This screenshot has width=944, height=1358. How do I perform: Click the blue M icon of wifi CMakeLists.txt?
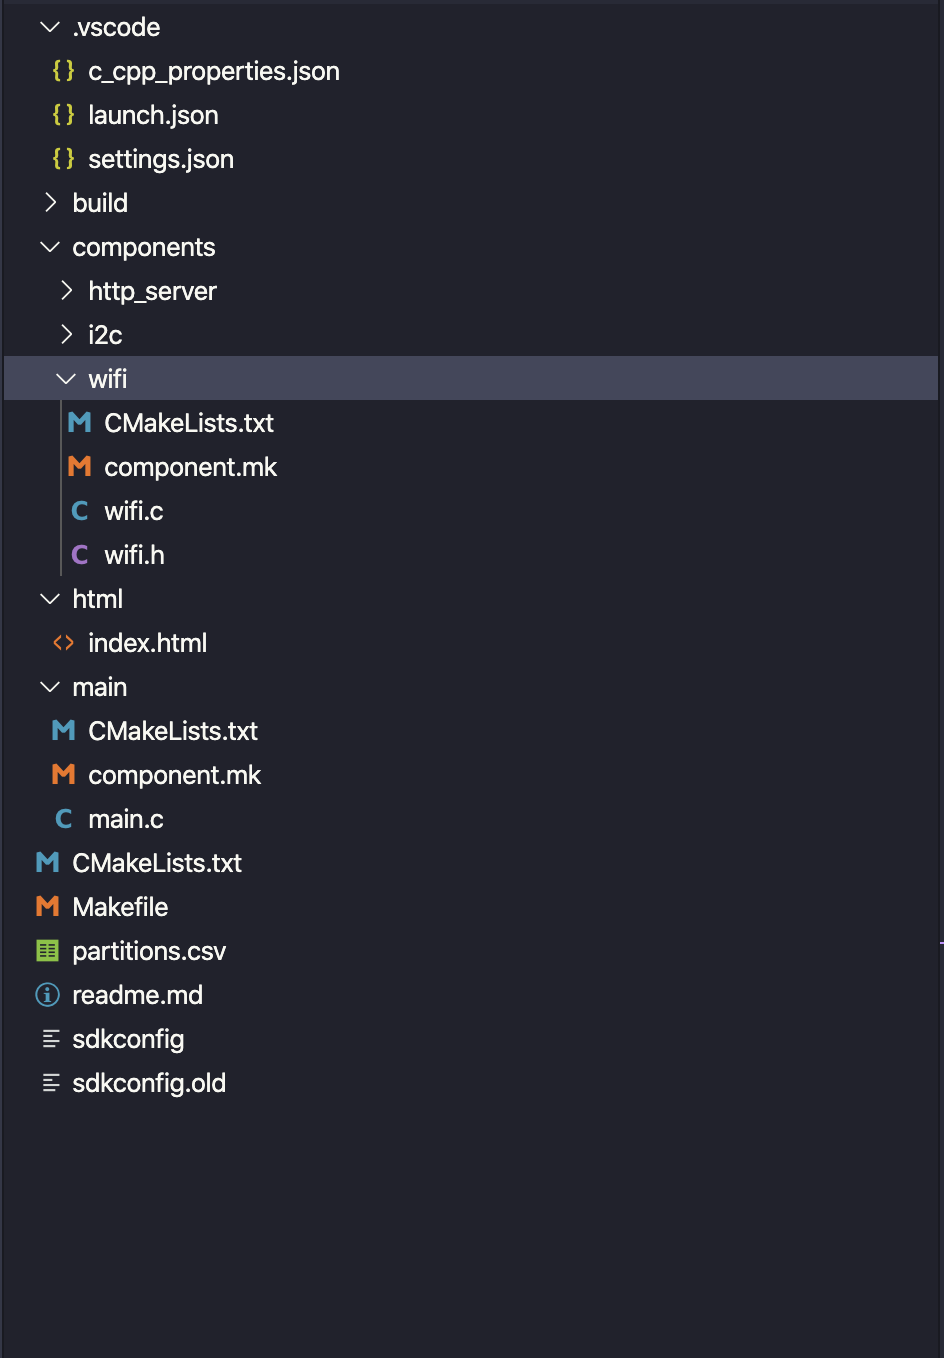pos(79,423)
